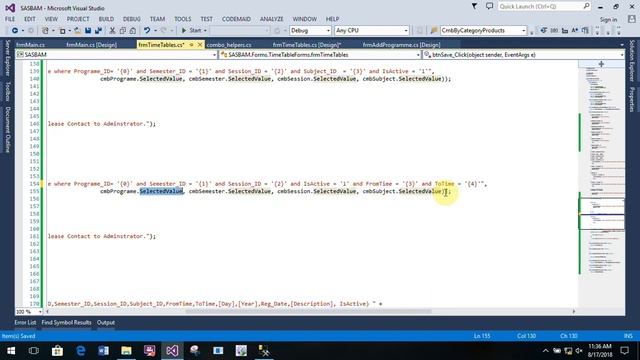
Task: Click the Sign in link
Action: pyautogui.click(x=608, y=20)
